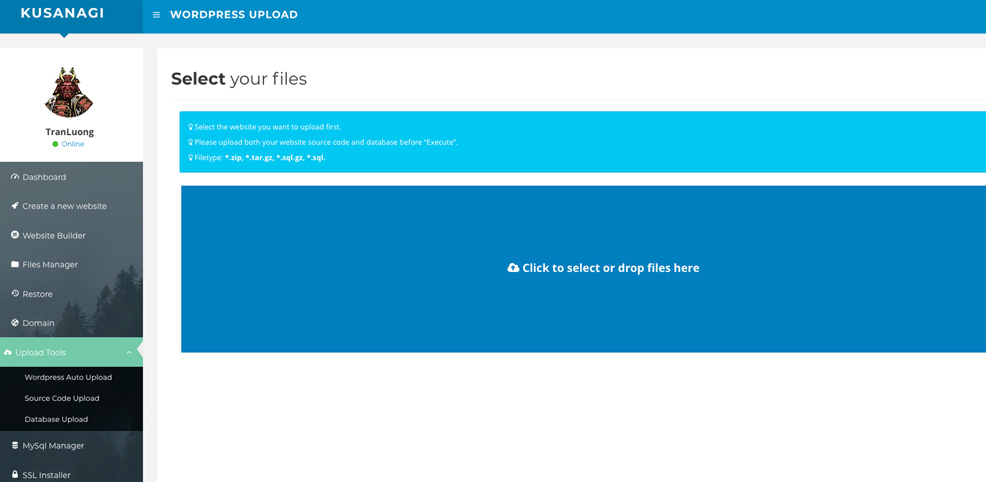Click the TranLuong username
The width and height of the screenshot is (986, 482).
[x=69, y=132]
